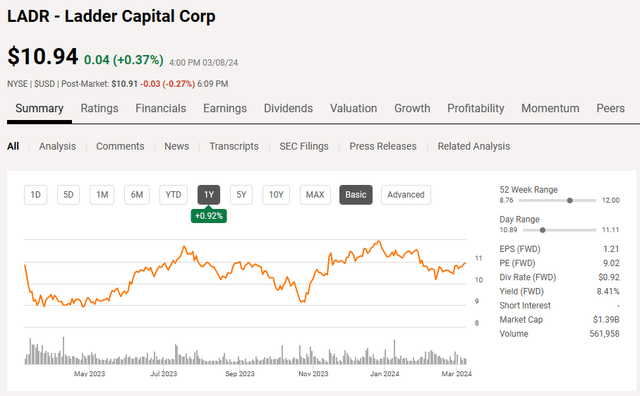The image size is (640, 396).
Task: Click the Jan 2024 axis label
Action: pyautogui.click(x=384, y=374)
